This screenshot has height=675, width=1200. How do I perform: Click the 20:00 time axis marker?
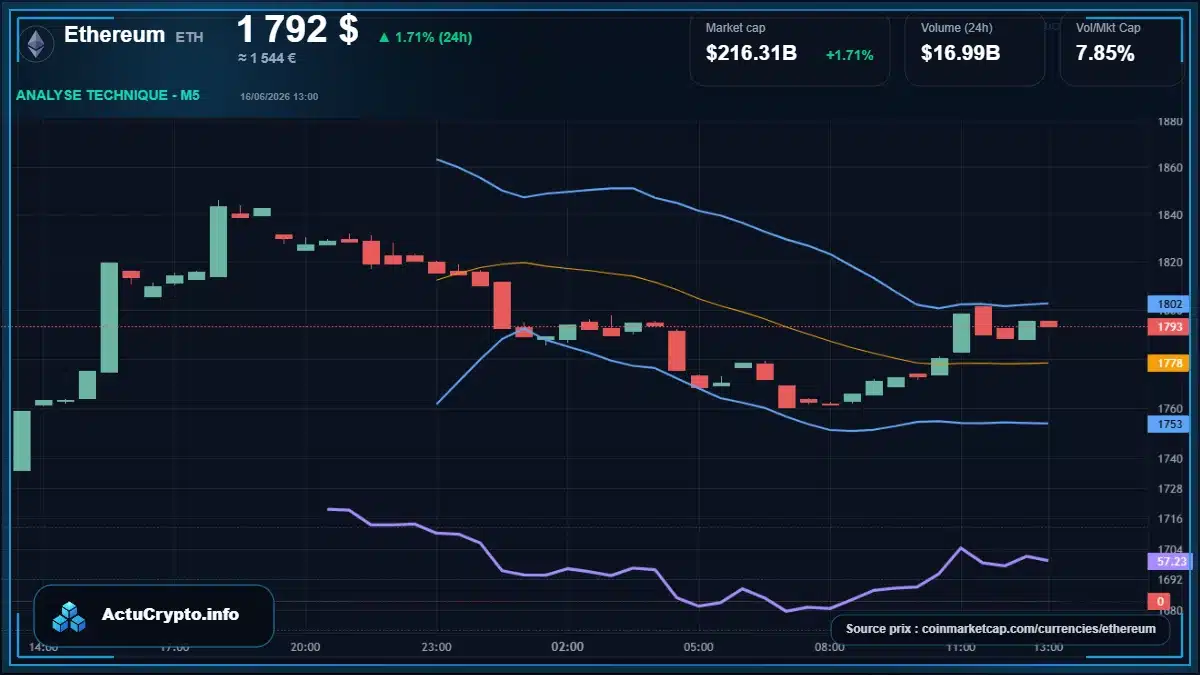[305, 647]
